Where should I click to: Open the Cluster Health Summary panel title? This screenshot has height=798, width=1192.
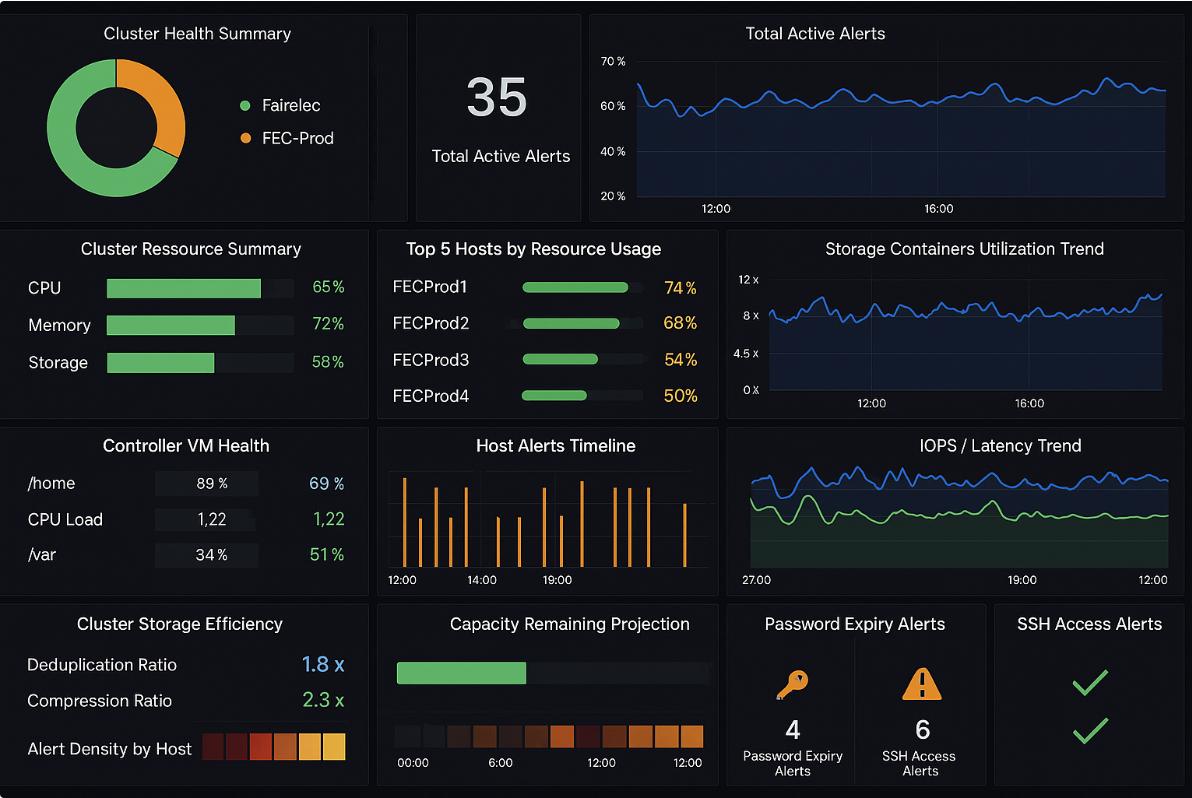tap(197, 33)
